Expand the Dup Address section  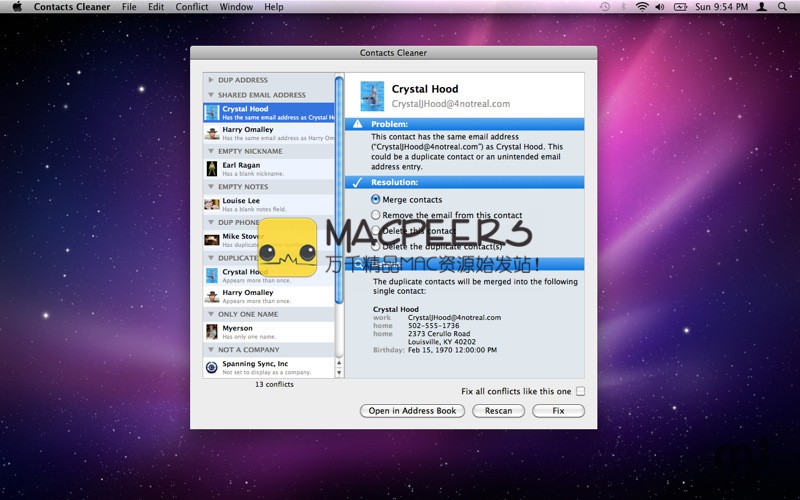(210, 79)
